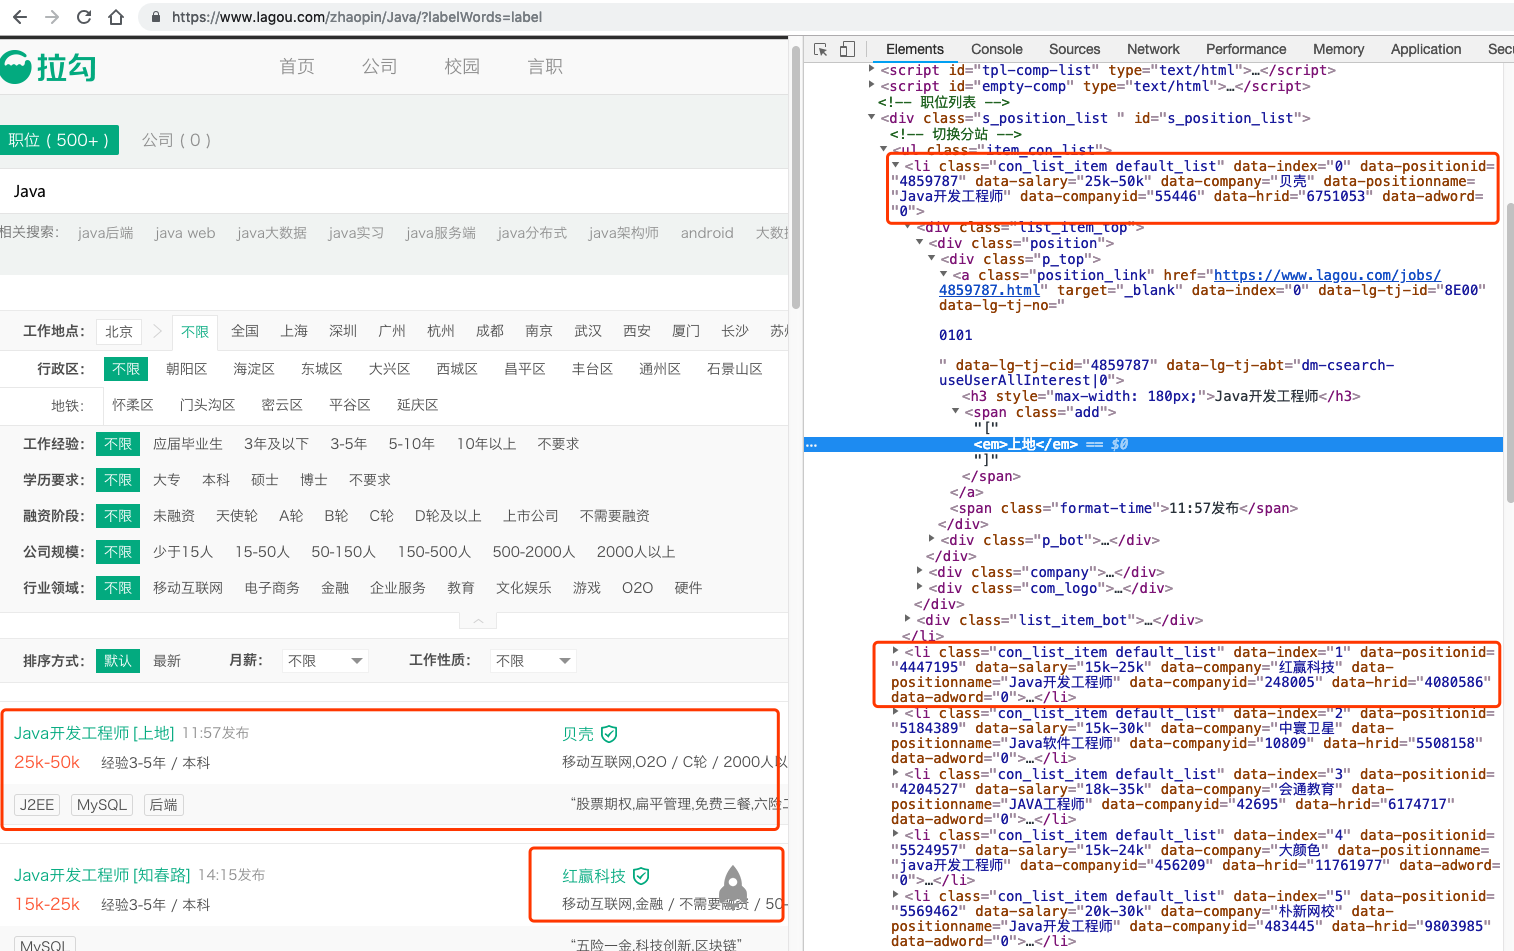Open the Elements tab in DevTools
The image size is (1514, 951).
point(914,49)
